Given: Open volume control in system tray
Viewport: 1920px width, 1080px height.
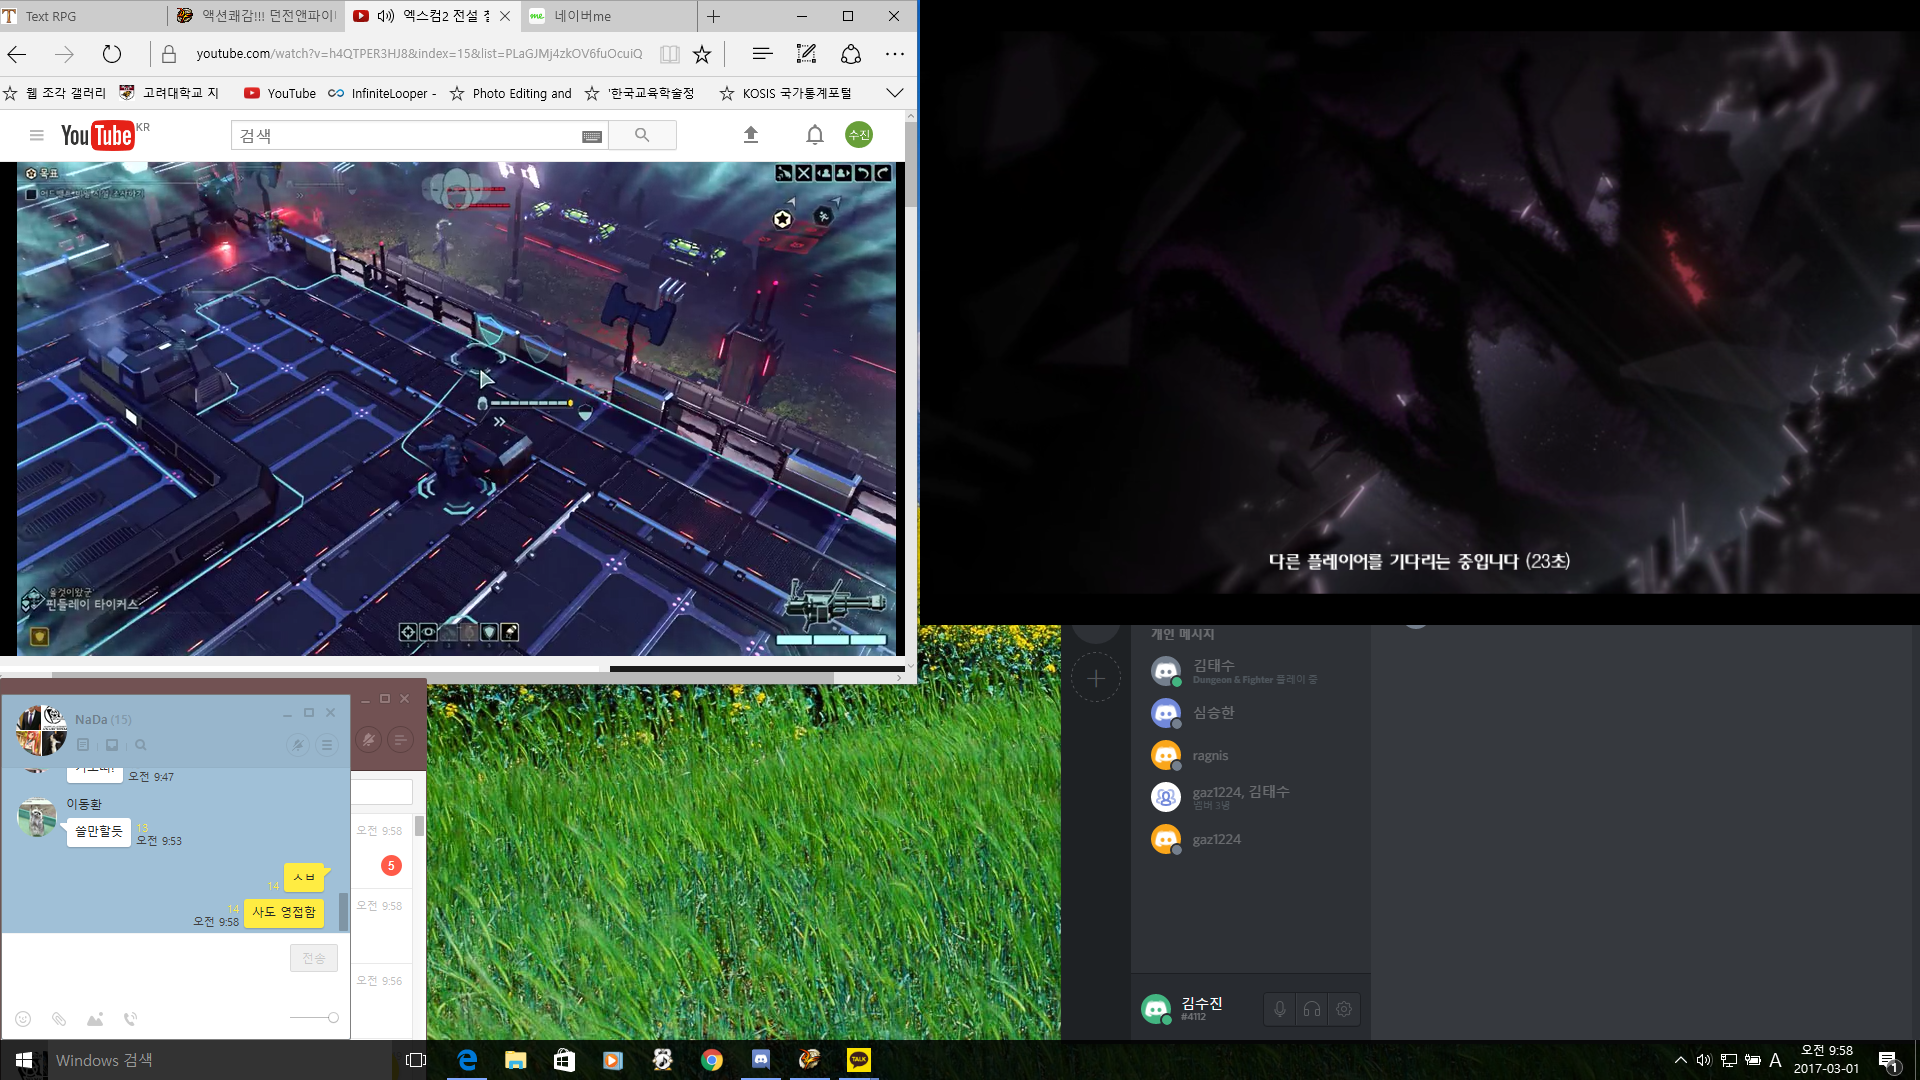Looking at the screenshot, I should 1704,1060.
